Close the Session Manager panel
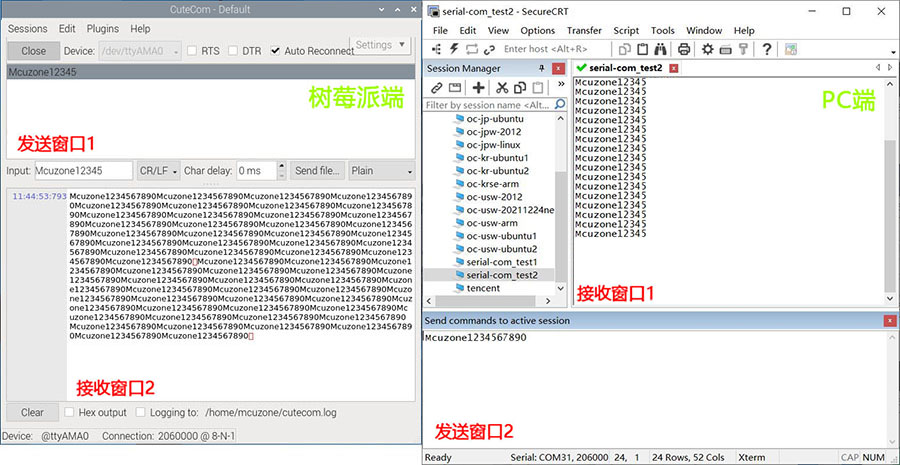Image resolution: width=900 pixels, height=465 pixels. coord(558,68)
